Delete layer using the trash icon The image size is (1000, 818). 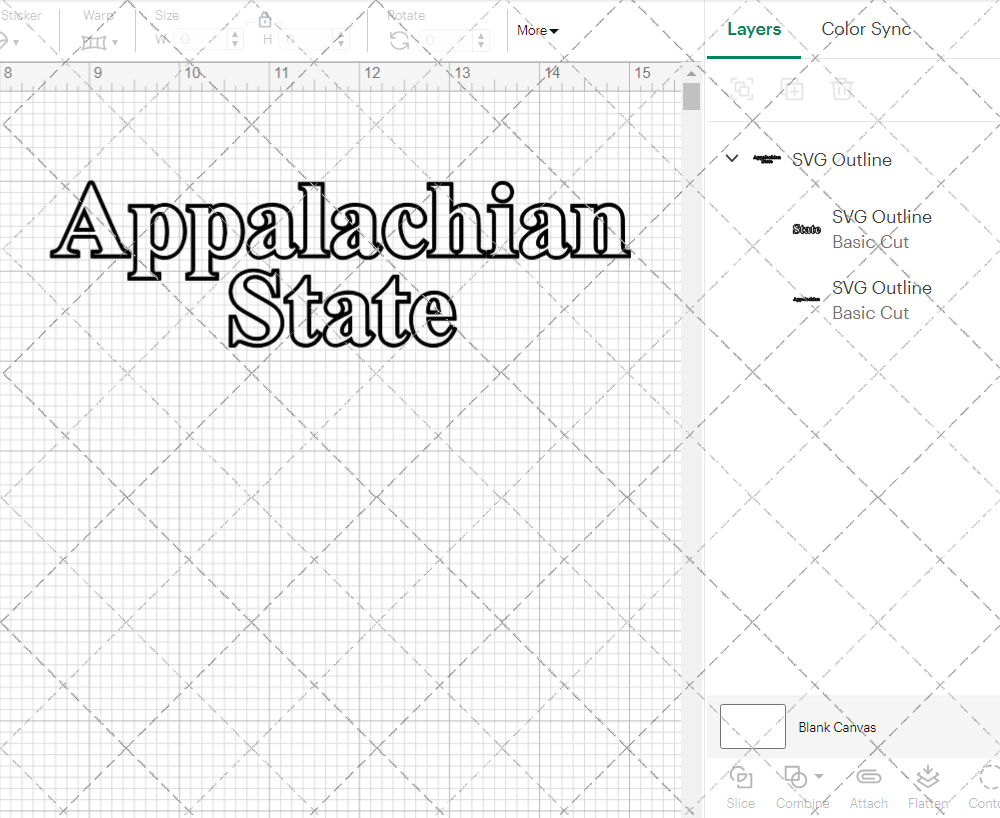pyautogui.click(x=843, y=89)
